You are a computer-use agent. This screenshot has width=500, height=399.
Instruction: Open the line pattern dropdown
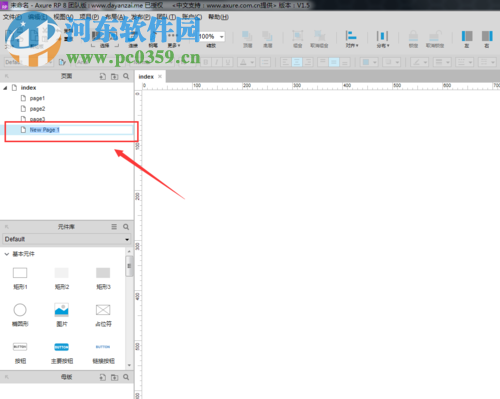(x=464, y=62)
